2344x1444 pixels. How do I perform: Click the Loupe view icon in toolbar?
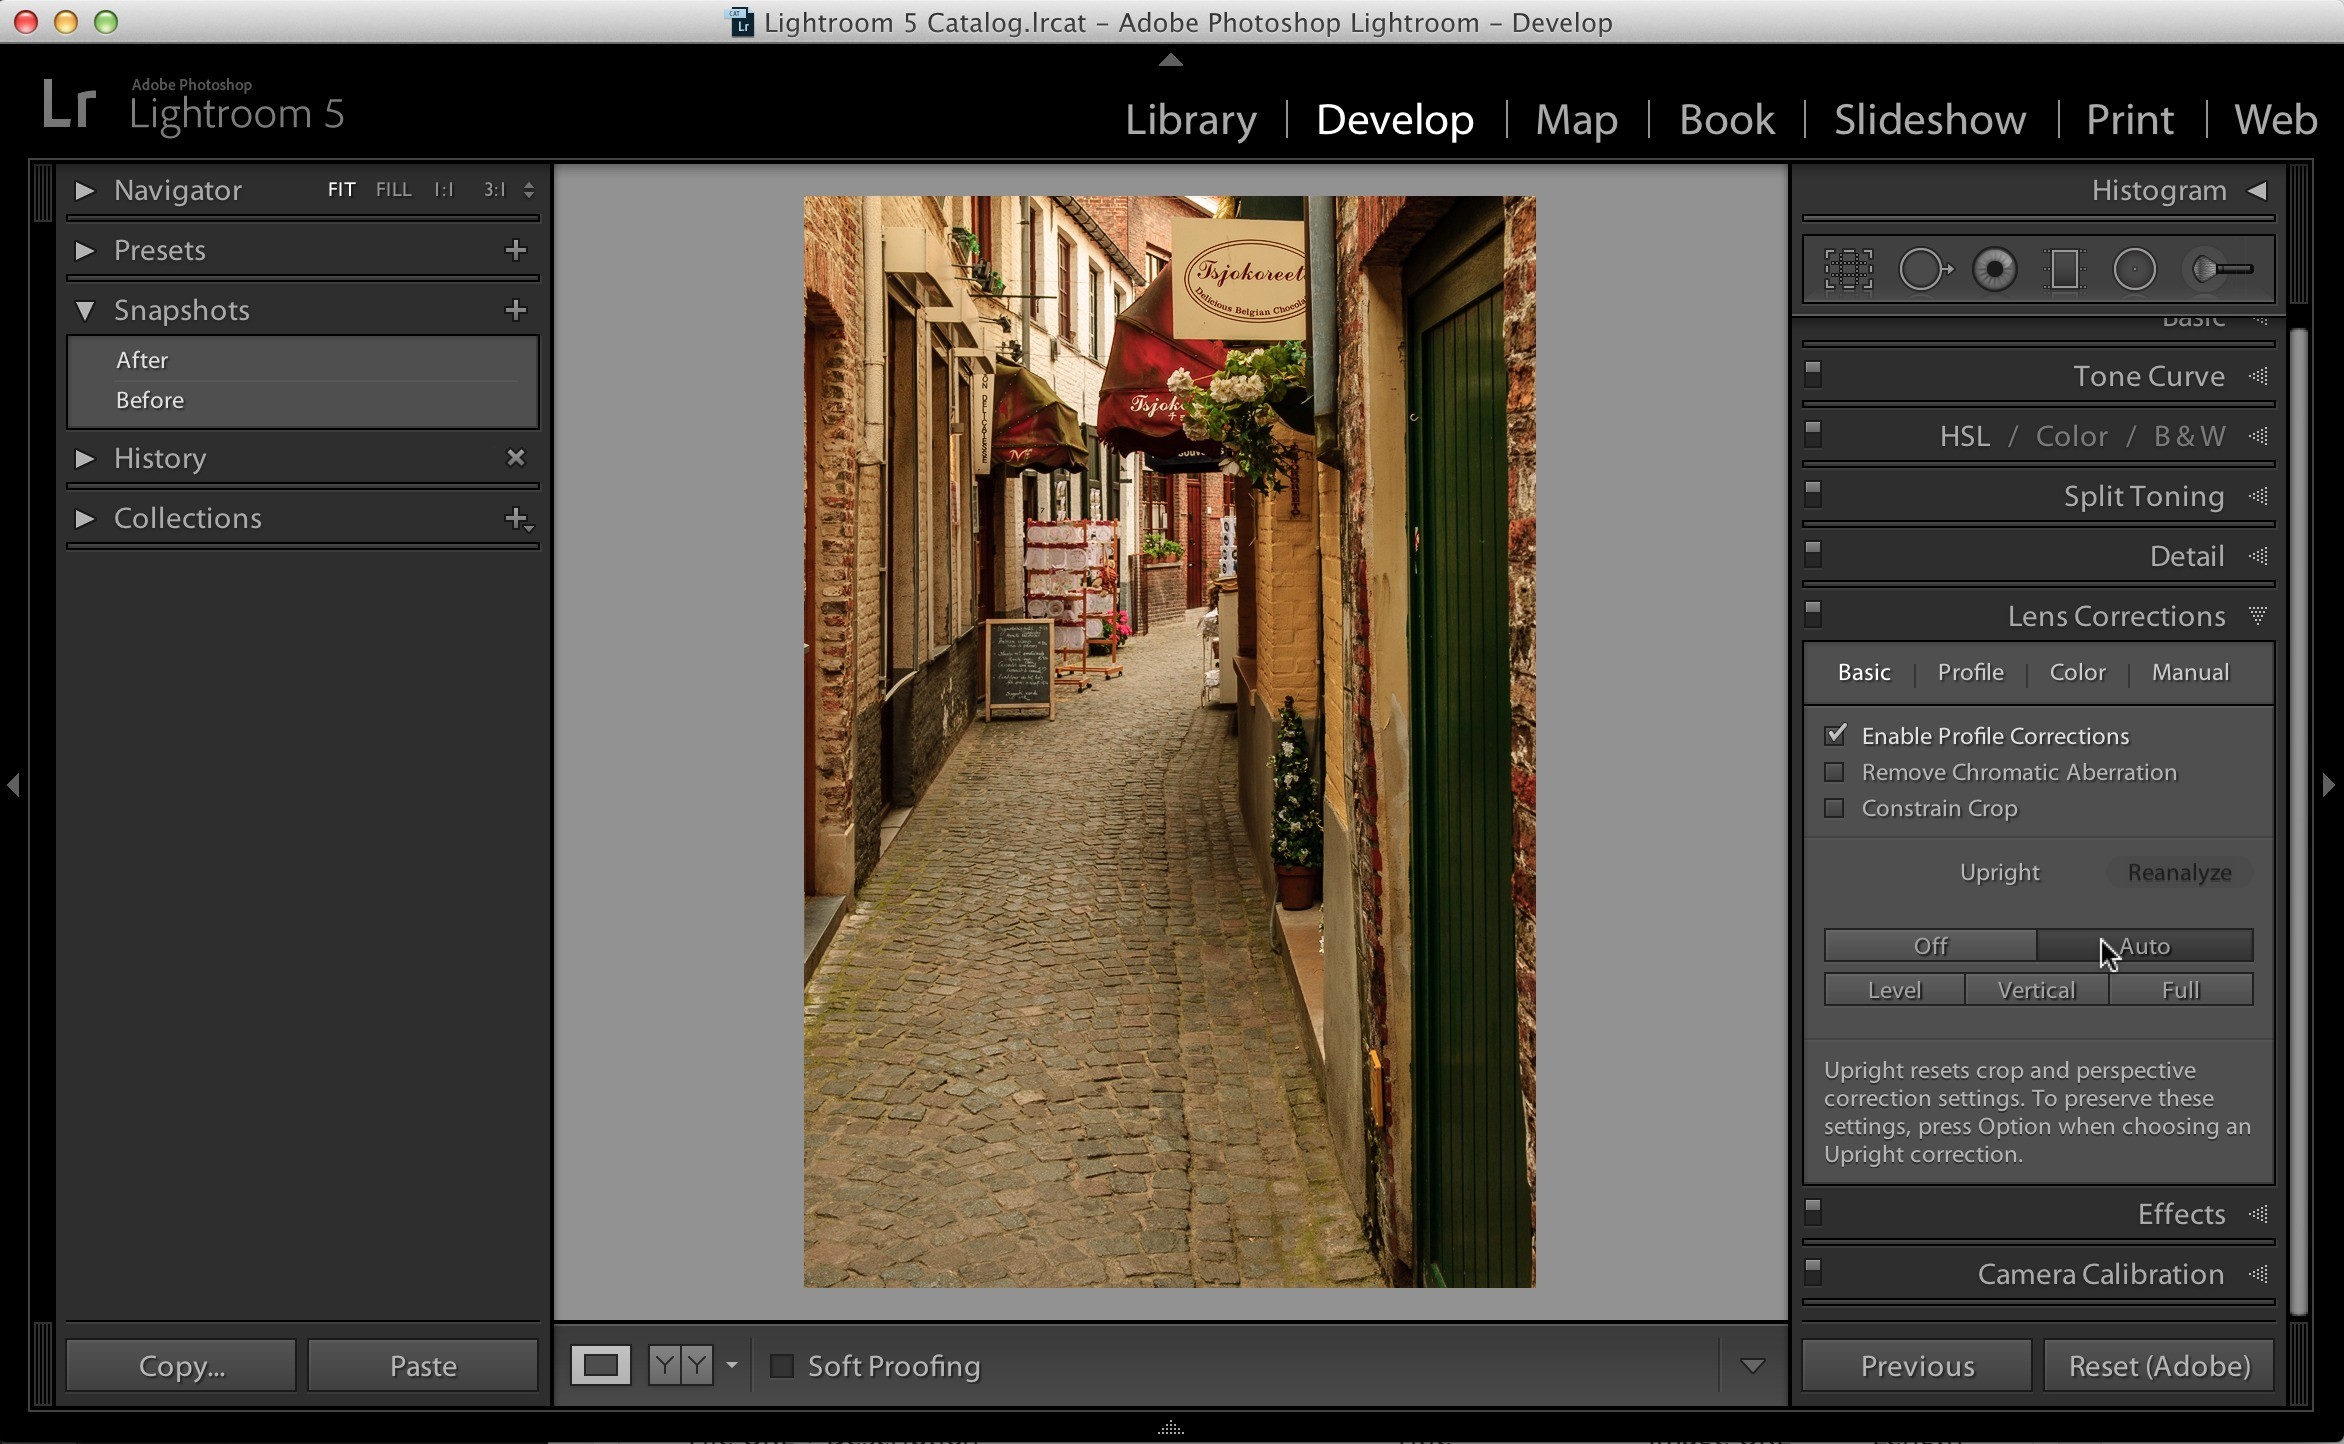click(x=601, y=1365)
